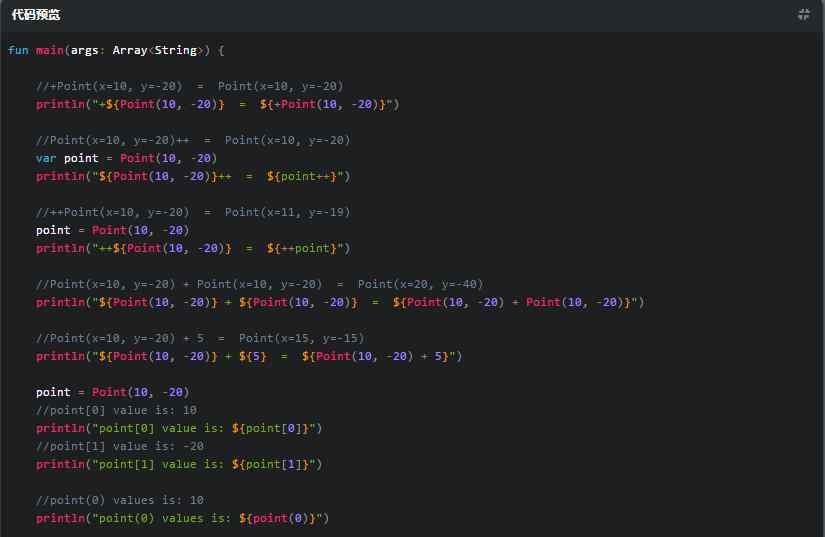Click the println line containing '${5}'

[x=249, y=357]
